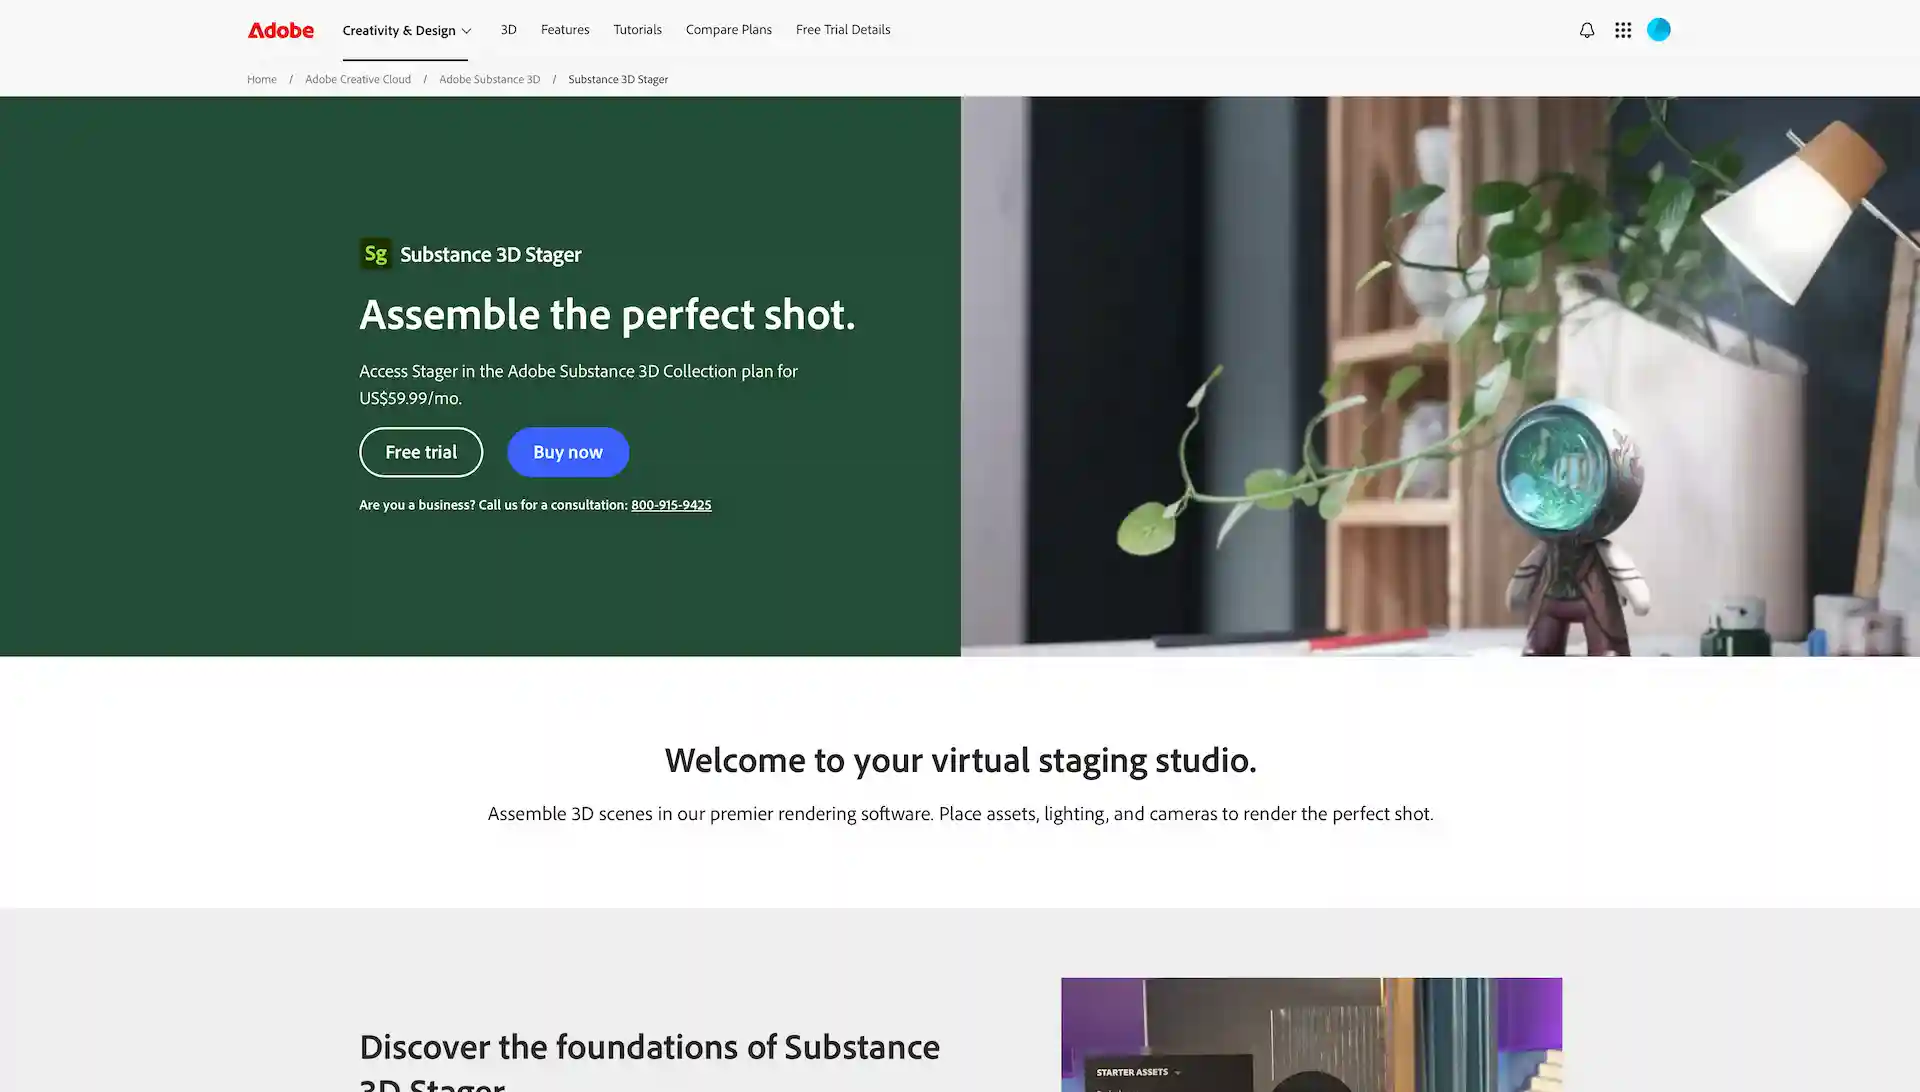Image resolution: width=1920 pixels, height=1092 pixels.
Task: Open the notifications bell
Action: (x=1586, y=30)
